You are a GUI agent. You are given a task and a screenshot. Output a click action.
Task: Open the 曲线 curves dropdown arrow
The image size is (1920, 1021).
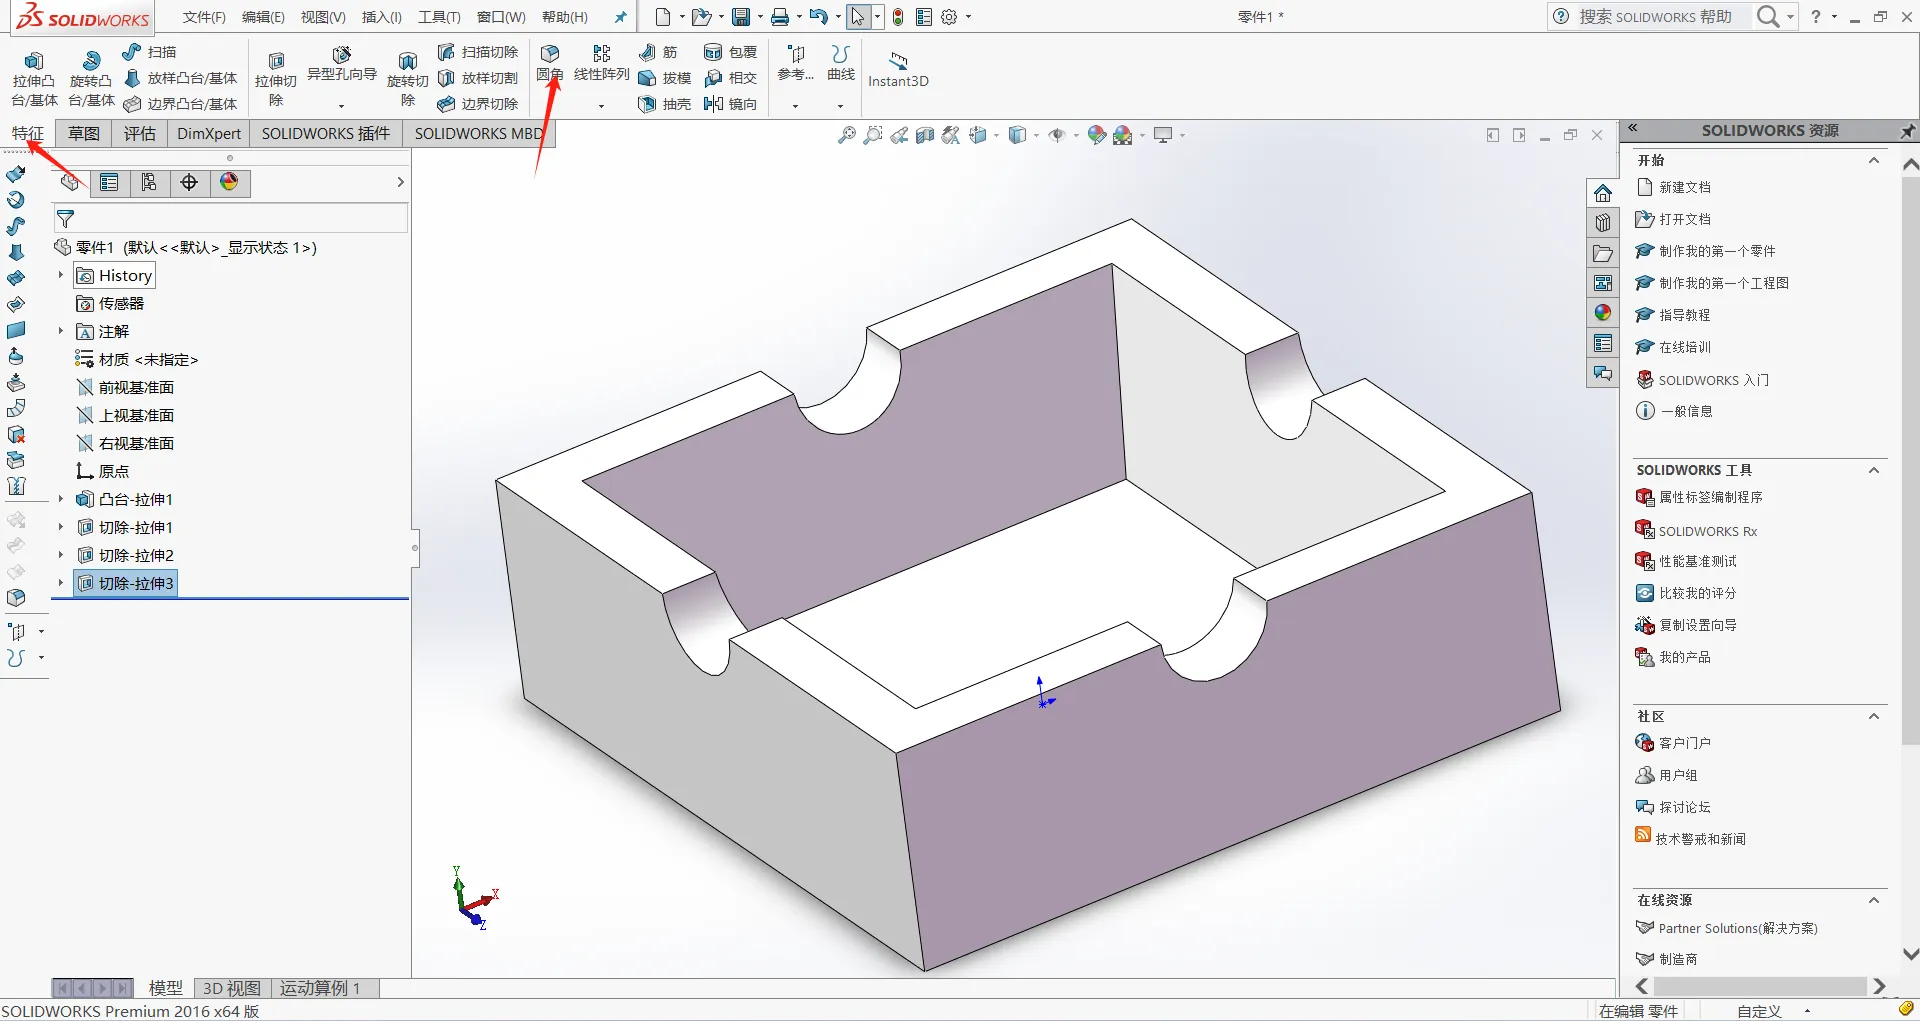coord(840,105)
